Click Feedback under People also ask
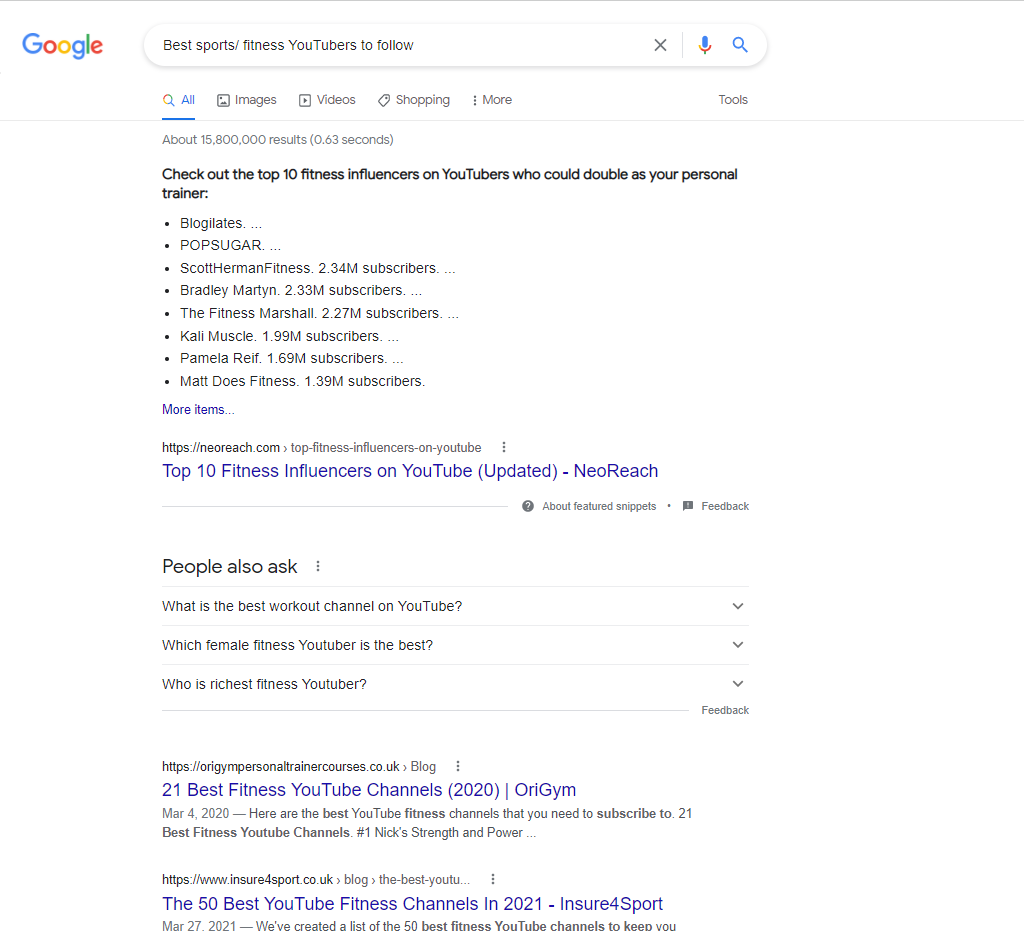Image resolution: width=1024 pixels, height=931 pixels. point(725,710)
